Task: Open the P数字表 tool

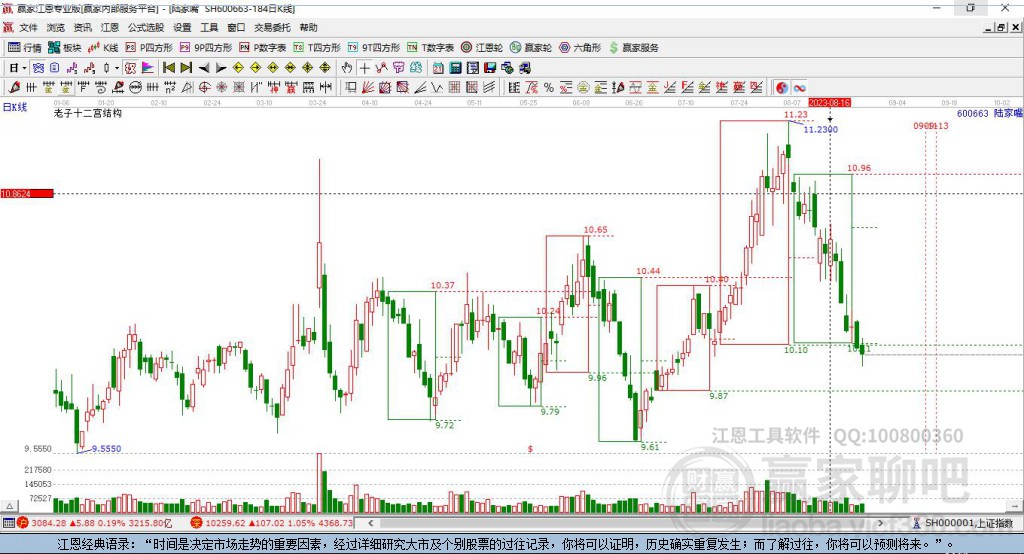Action: click(263, 48)
